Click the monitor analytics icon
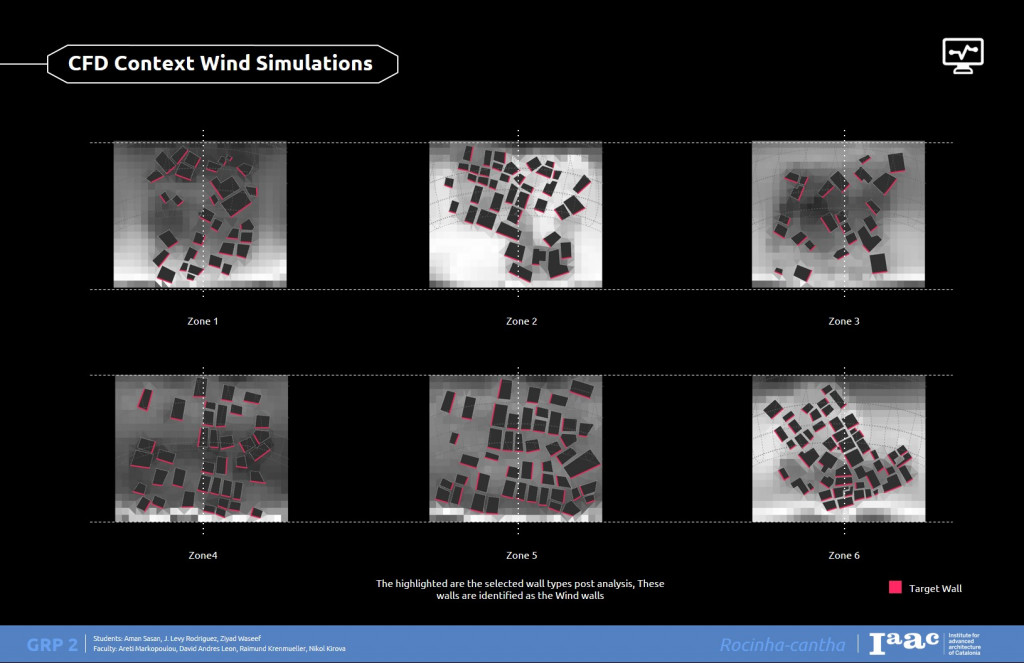The width and height of the screenshot is (1024, 663). (963, 54)
